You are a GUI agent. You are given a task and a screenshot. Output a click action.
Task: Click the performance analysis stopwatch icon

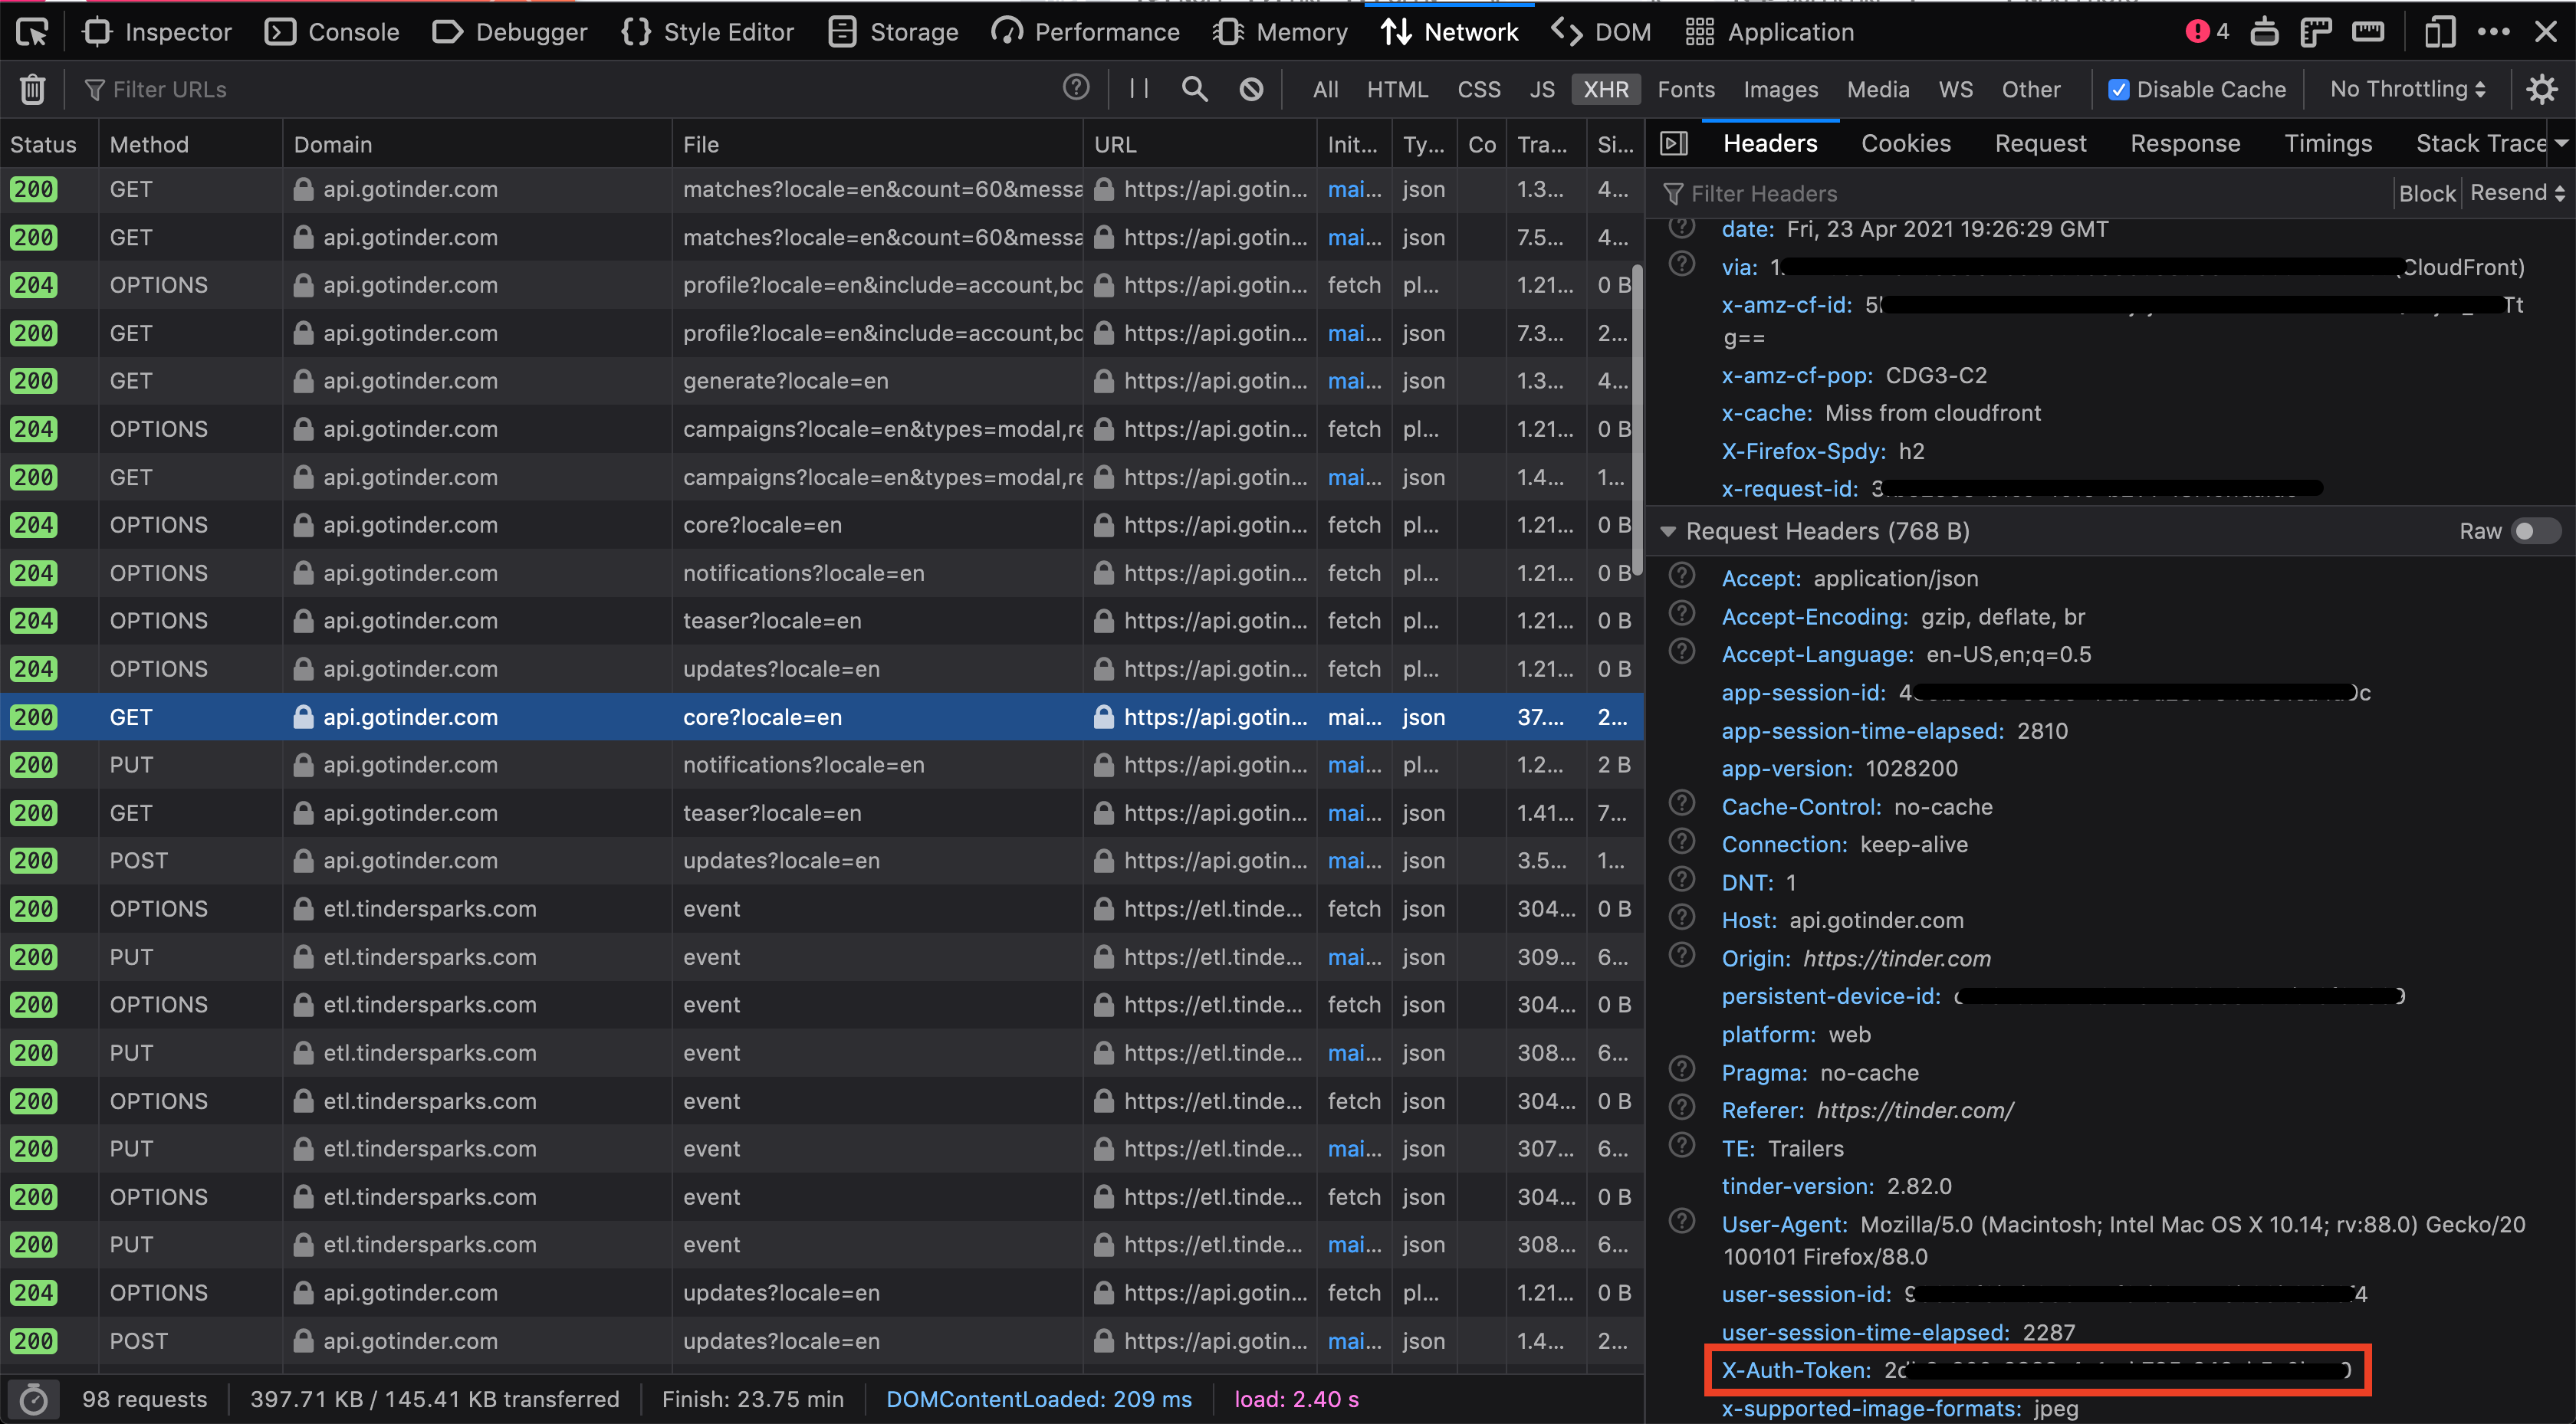pos(34,1399)
